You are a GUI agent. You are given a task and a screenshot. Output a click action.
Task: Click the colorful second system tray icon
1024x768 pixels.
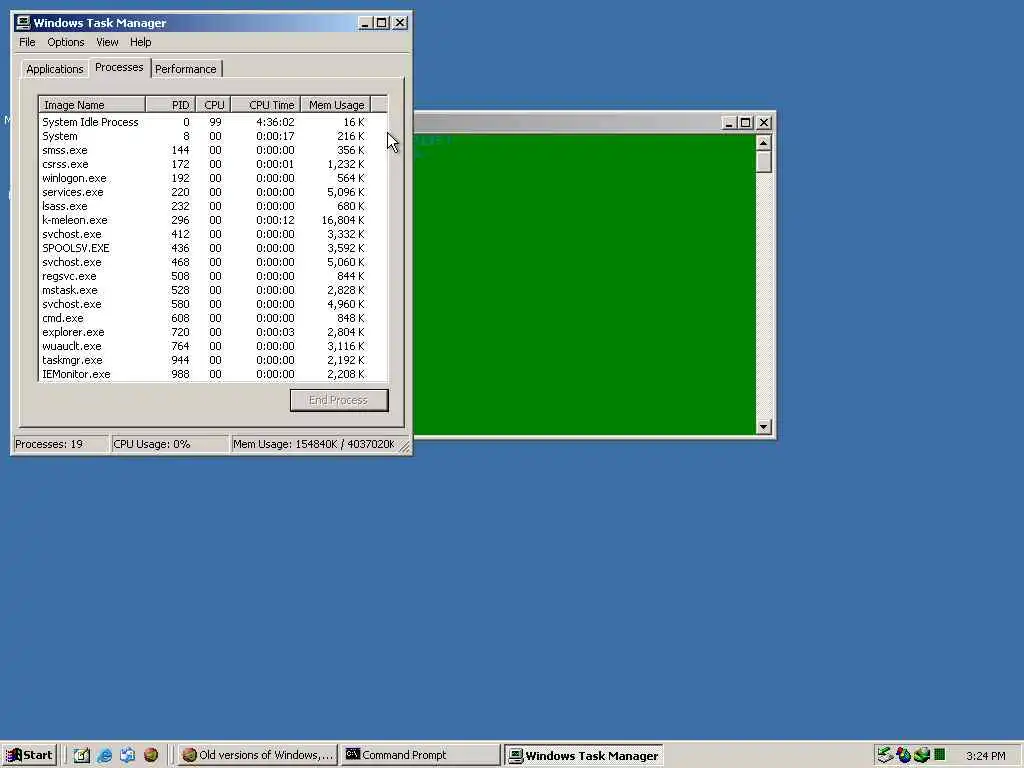(903, 755)
